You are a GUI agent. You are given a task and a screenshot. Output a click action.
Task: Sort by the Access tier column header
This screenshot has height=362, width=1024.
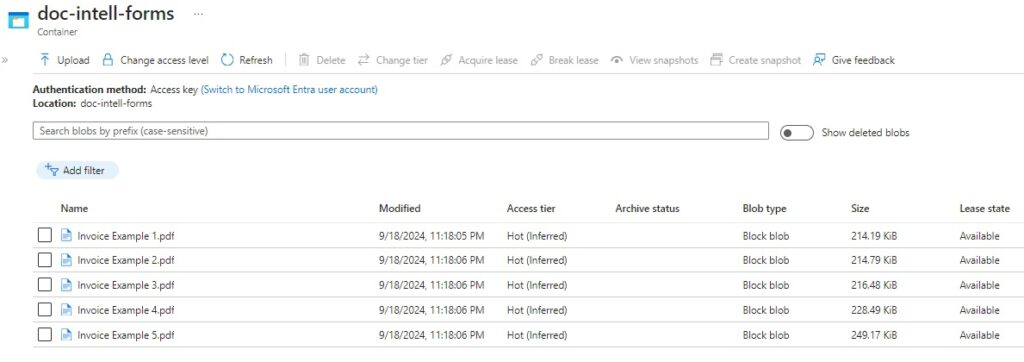(531, 208)
